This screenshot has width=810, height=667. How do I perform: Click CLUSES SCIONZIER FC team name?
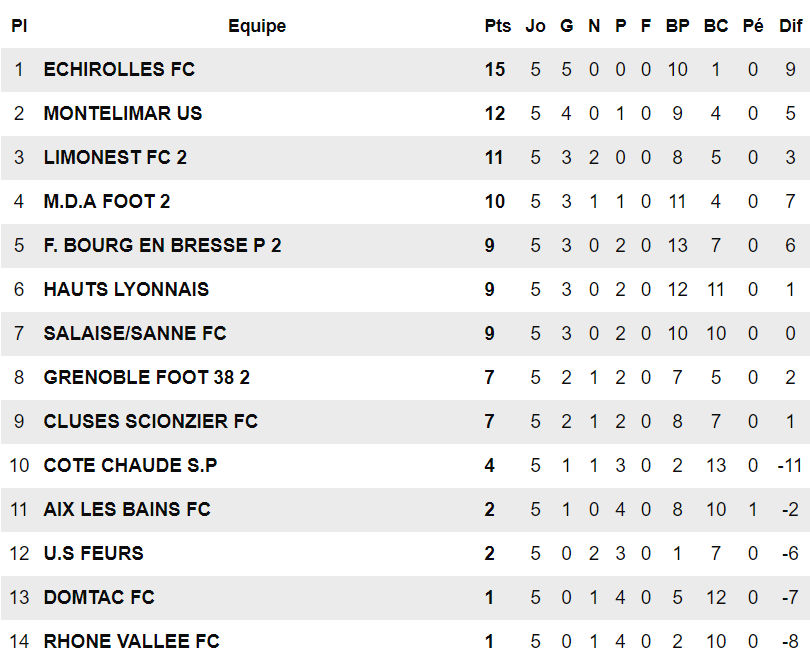(x=151, y=422)
